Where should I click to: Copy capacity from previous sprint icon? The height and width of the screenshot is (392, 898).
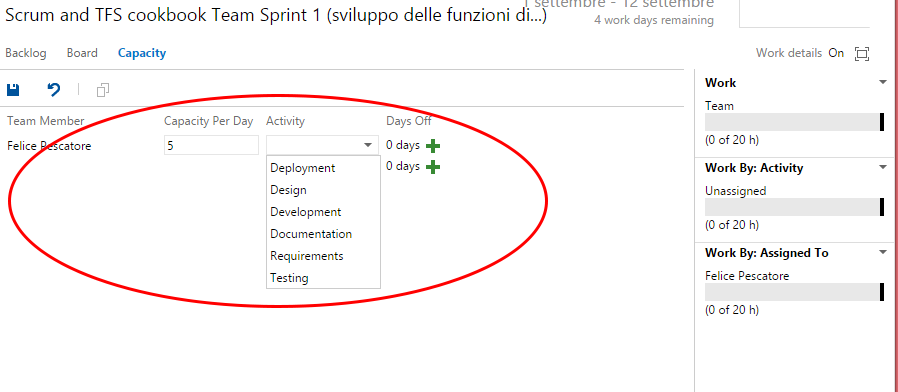pos(103,90)
